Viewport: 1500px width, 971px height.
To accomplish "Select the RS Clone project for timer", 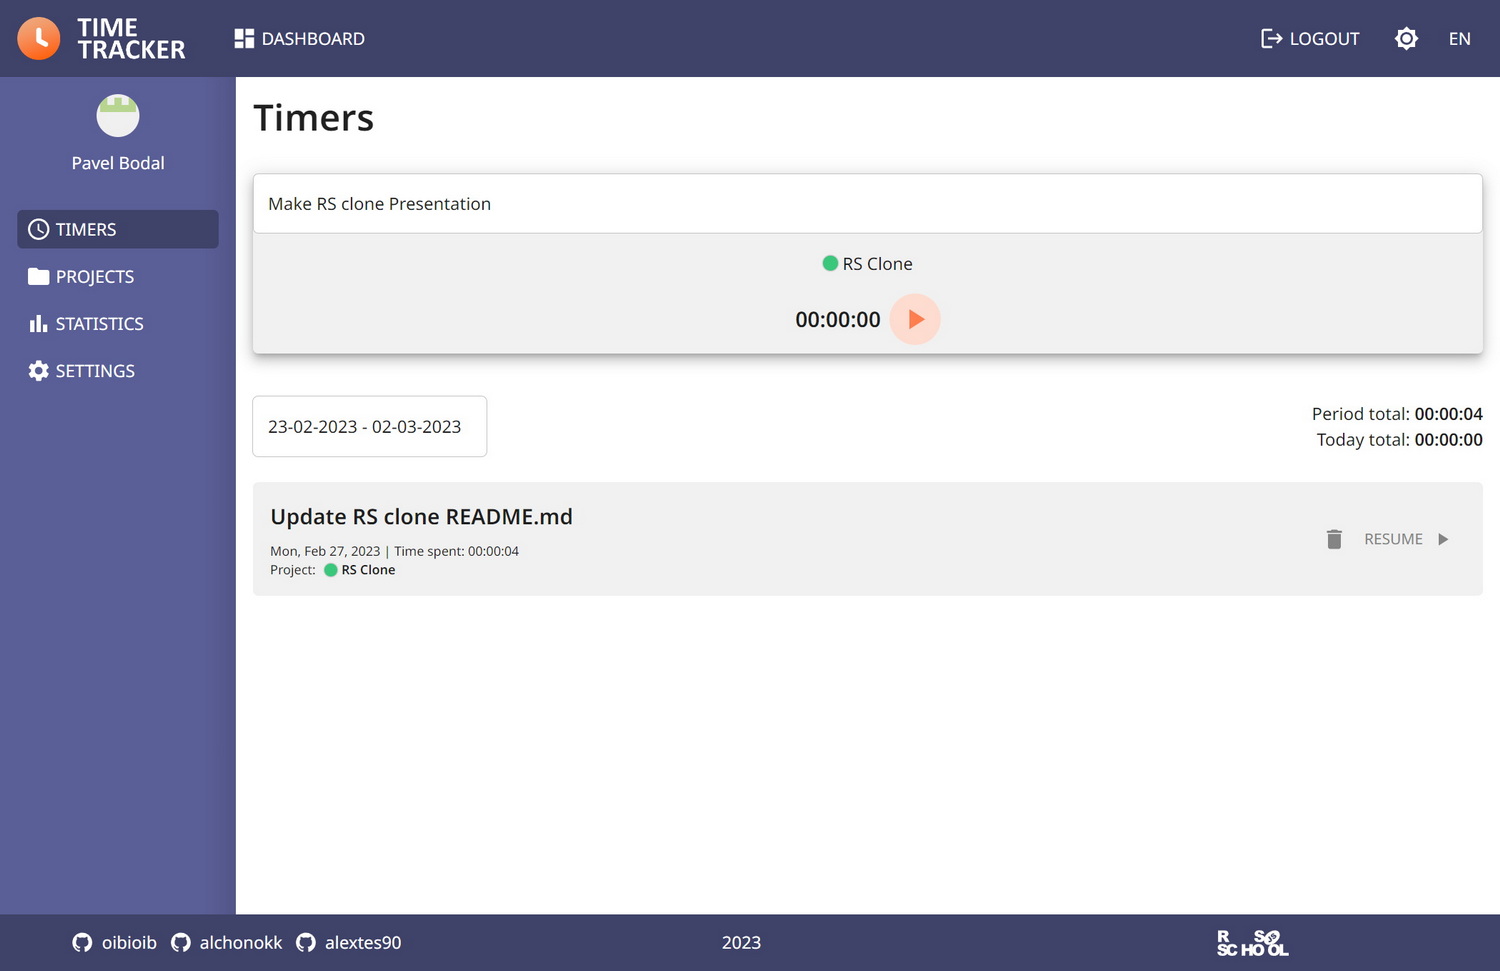I will point(867,264).
